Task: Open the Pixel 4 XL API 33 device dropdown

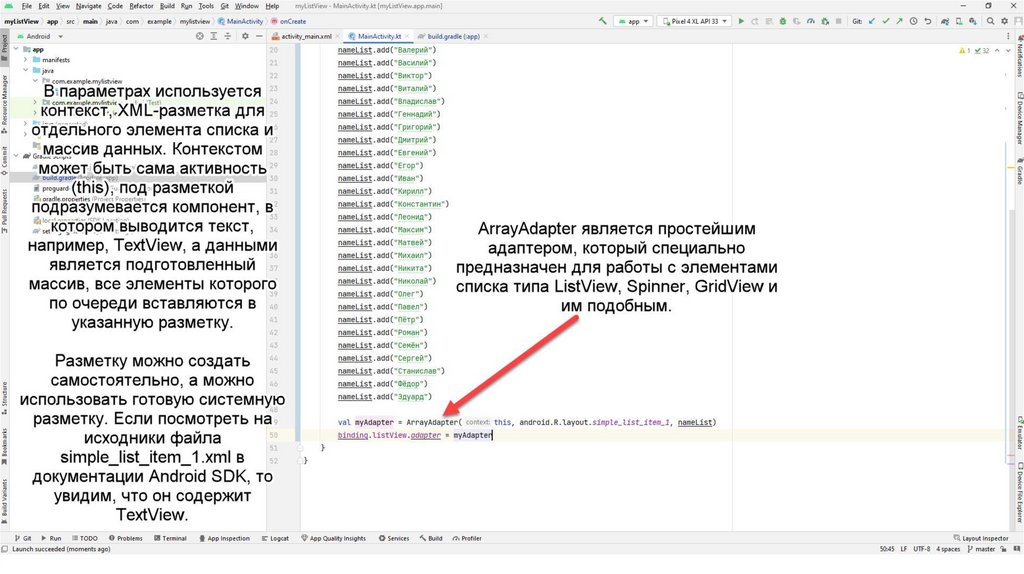Action: click(697, 20)
